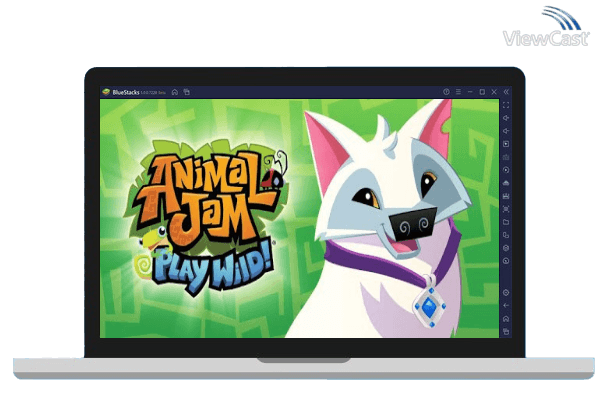The height and width of the screenshot is (414, 602).
Task: Click the BlueStacks logo in title bar
Action: pyautogui.click(x=106, y=92)
